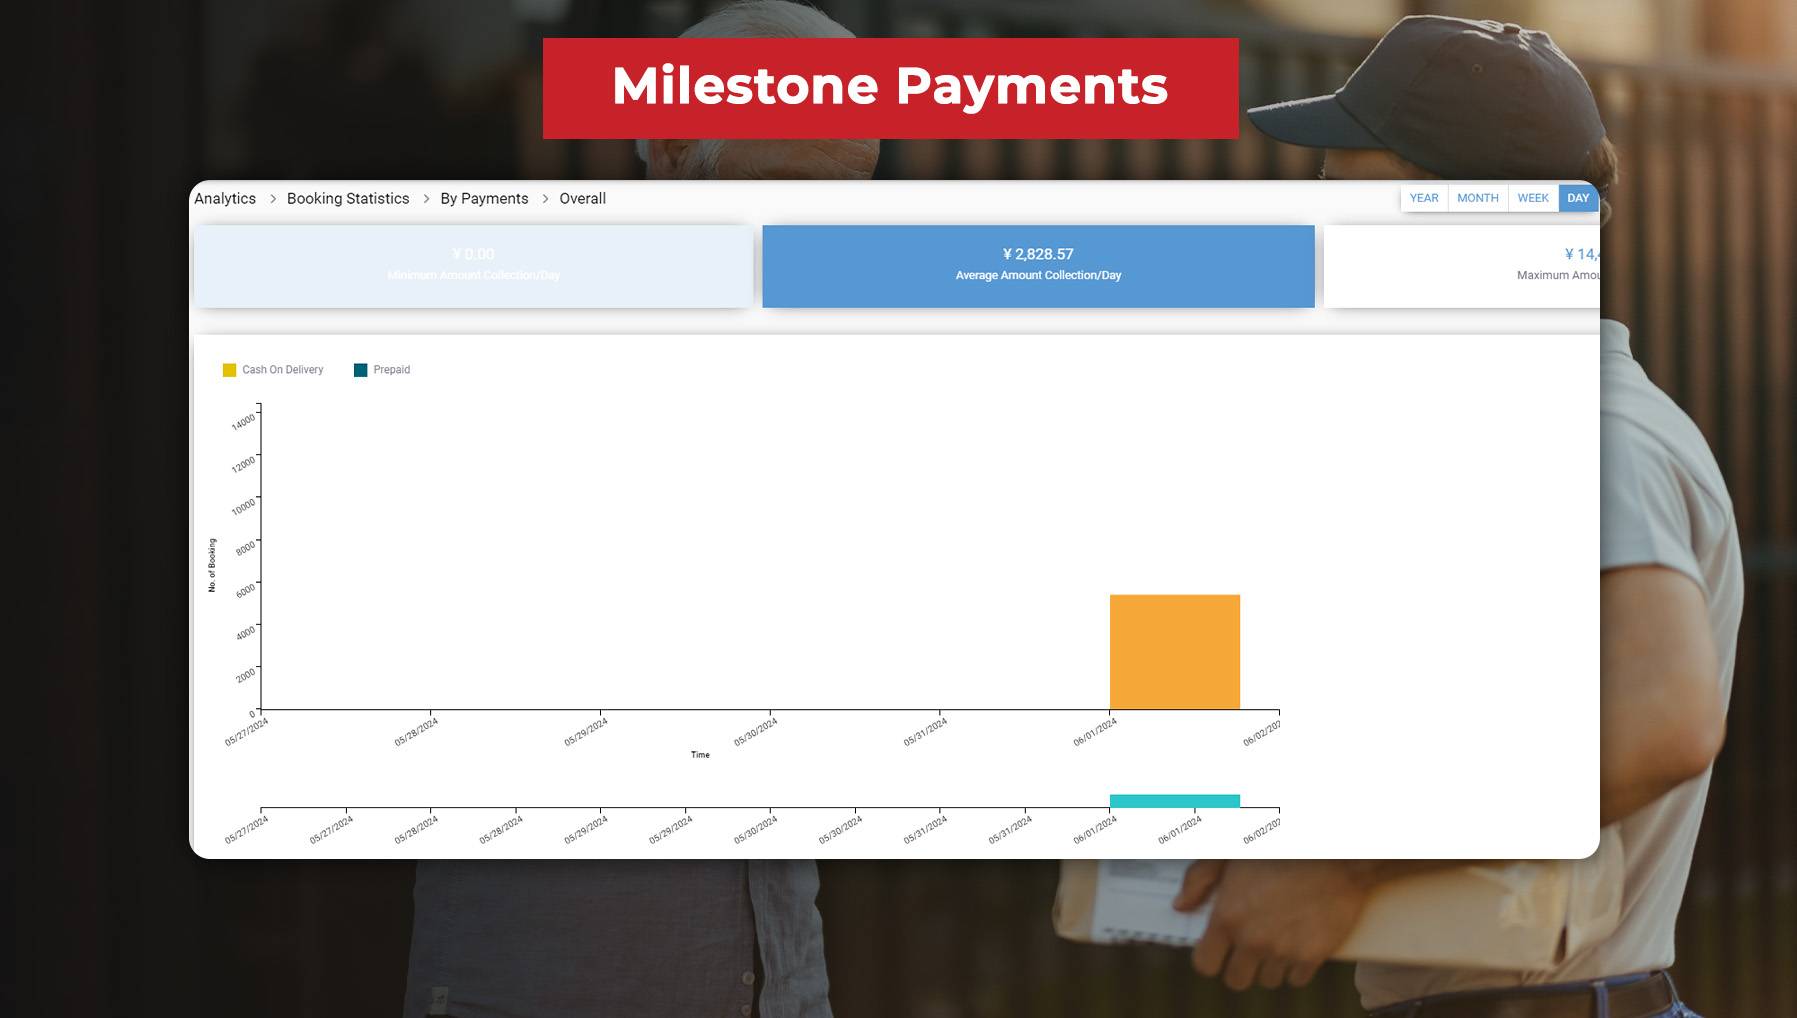
Task: Keep DAY granularity selected
Action: tap(1577, 198)
